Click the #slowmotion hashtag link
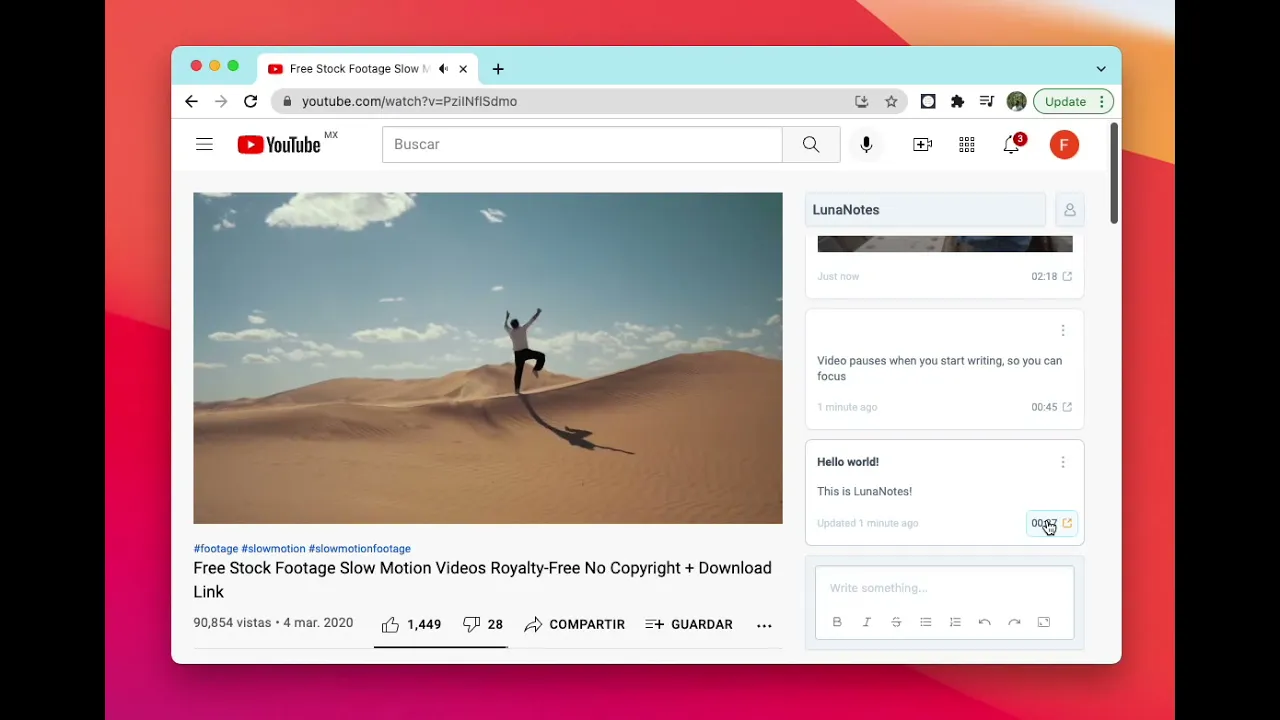1280x720 pixels. pyautogui.click(x=273, y=549)
